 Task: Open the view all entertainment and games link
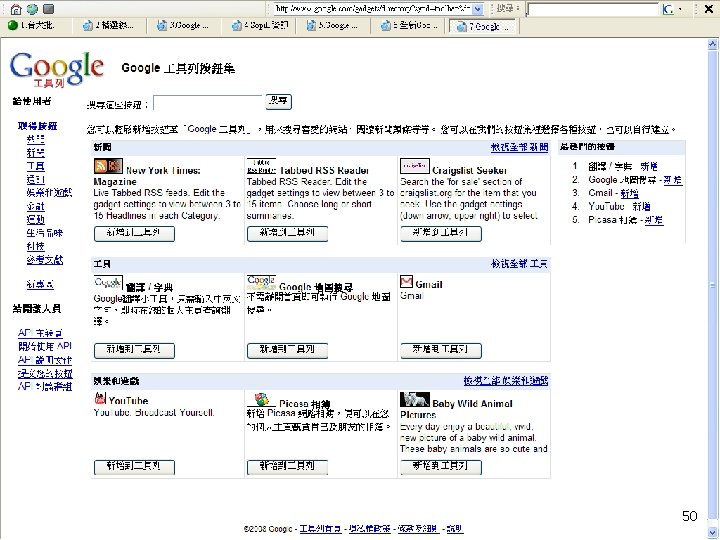[x=506, y=381]
